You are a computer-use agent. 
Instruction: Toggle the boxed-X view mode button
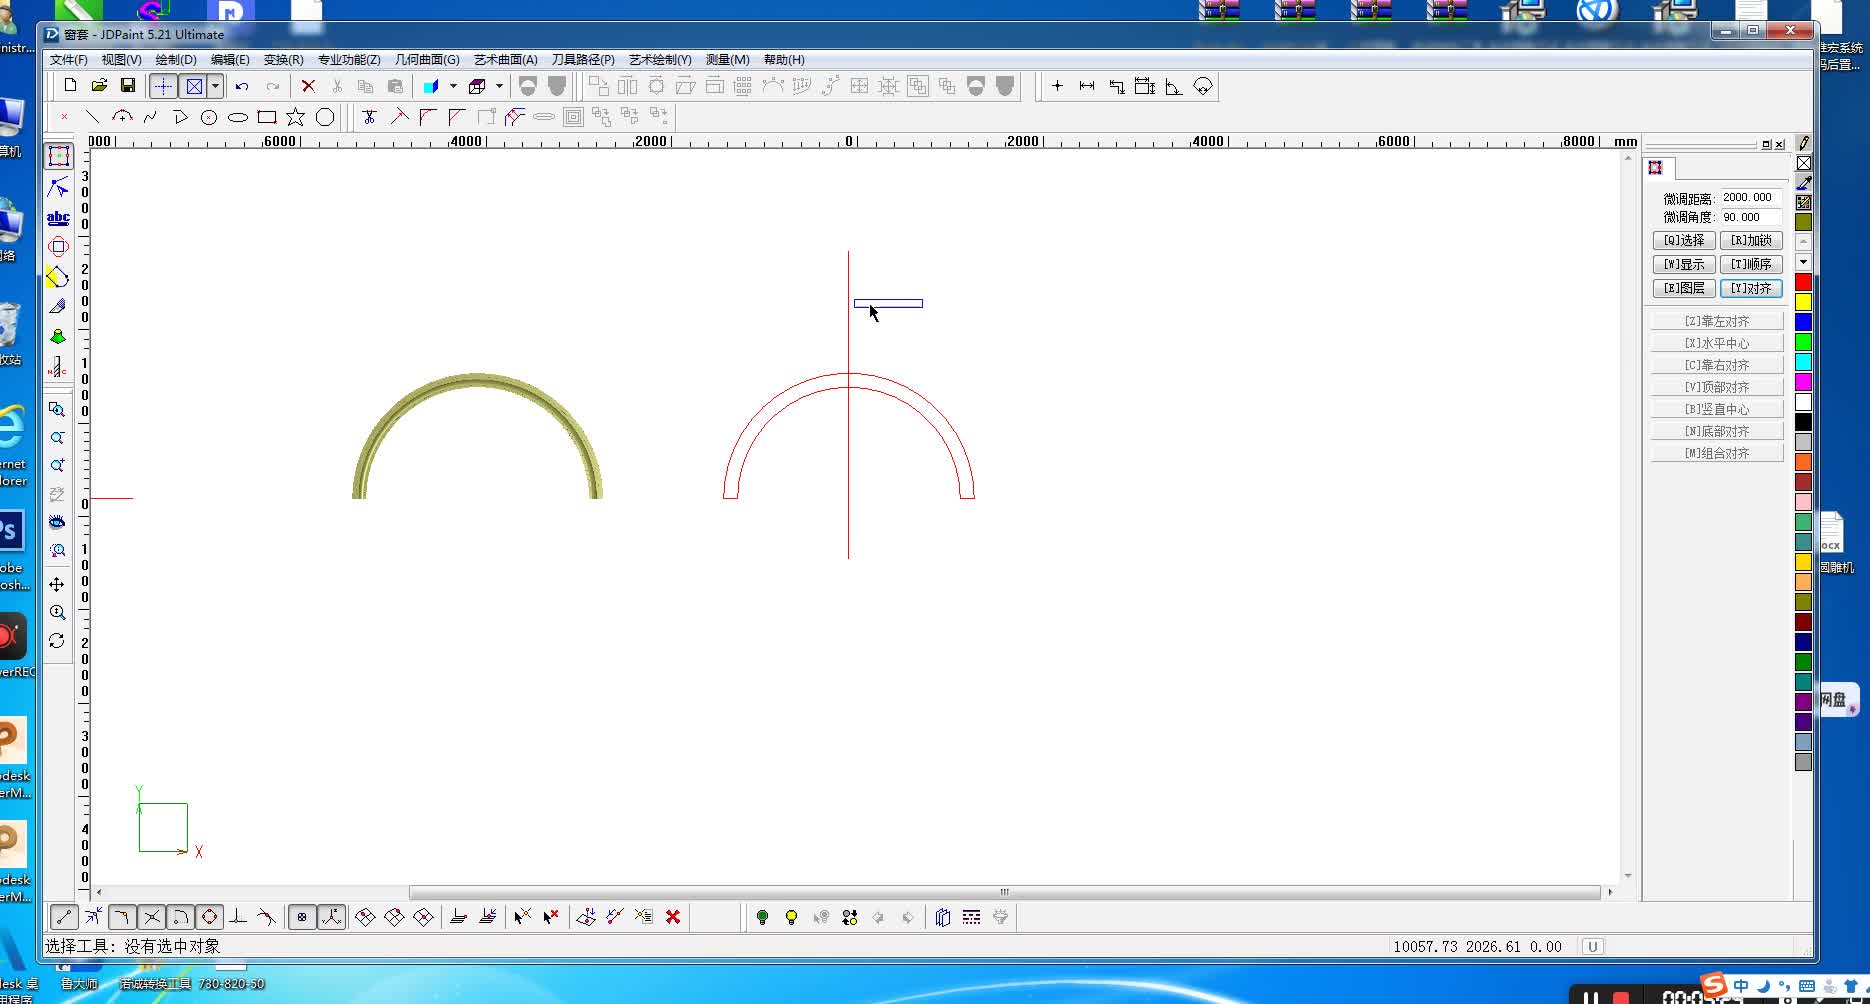[x=195, y=86]
